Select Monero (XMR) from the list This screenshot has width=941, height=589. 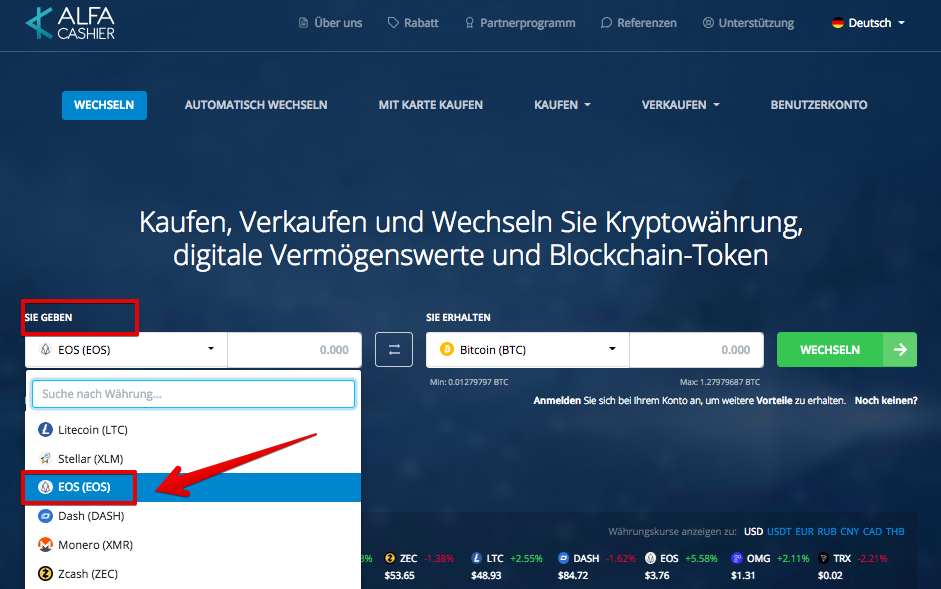click(193, 545)
